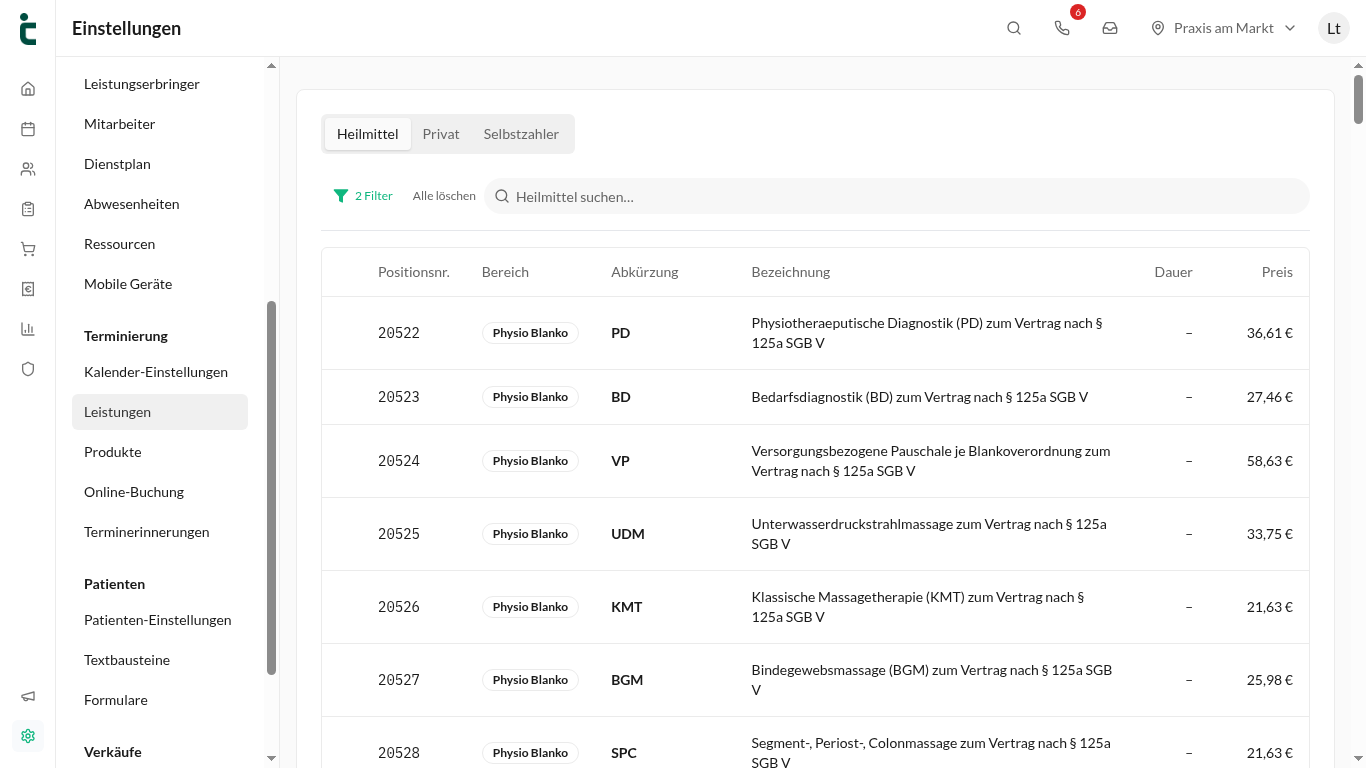Image resolution: width=1366 pixels, height=768 pixels.
Task: Click the page scroll-up arrow at top right
Action: pyautogui.click(x=1358, y=65)
